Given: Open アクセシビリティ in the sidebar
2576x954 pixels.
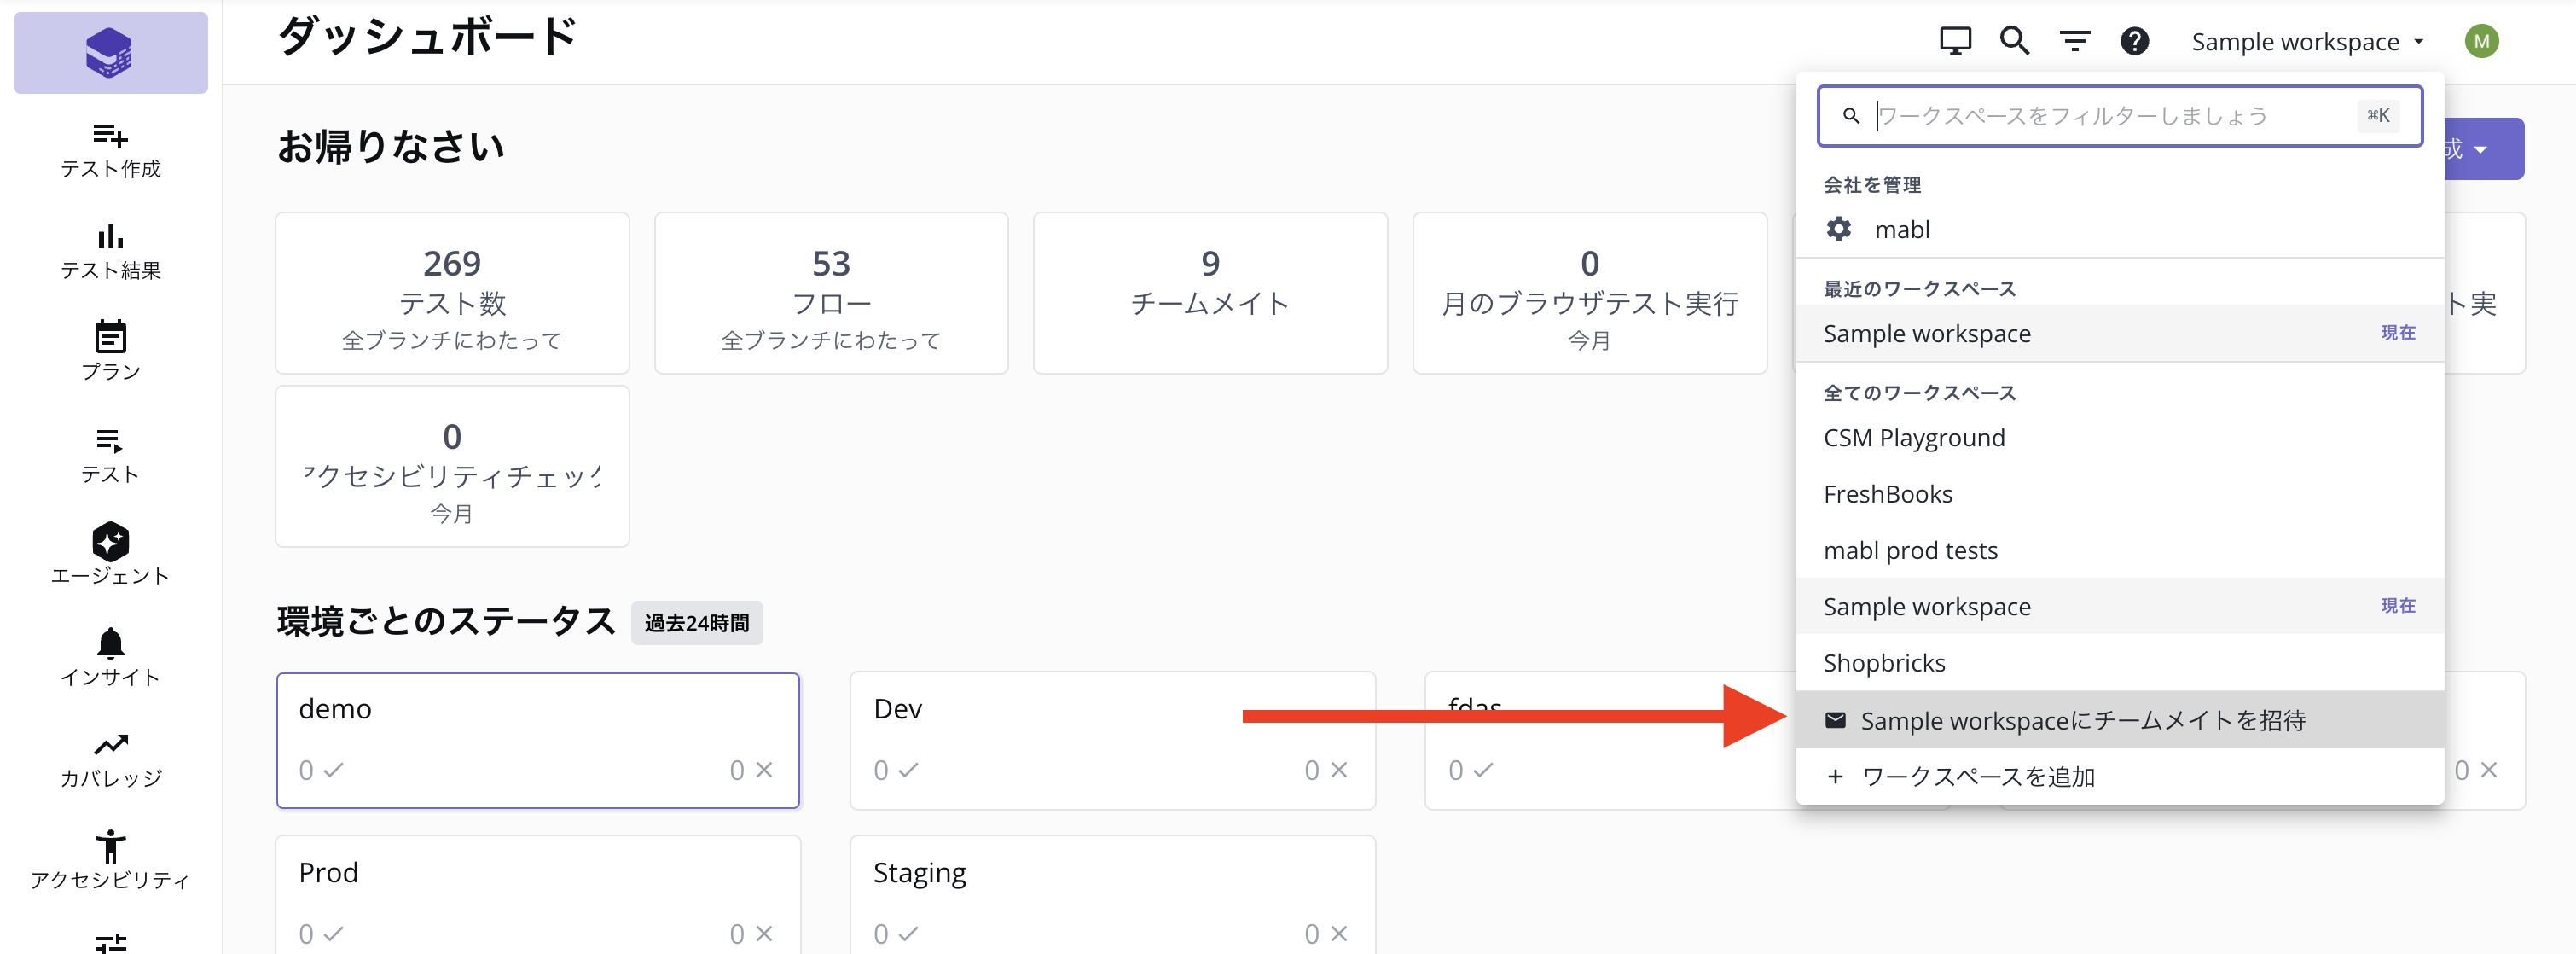Looking at the screenshot, I should point(110,860).
